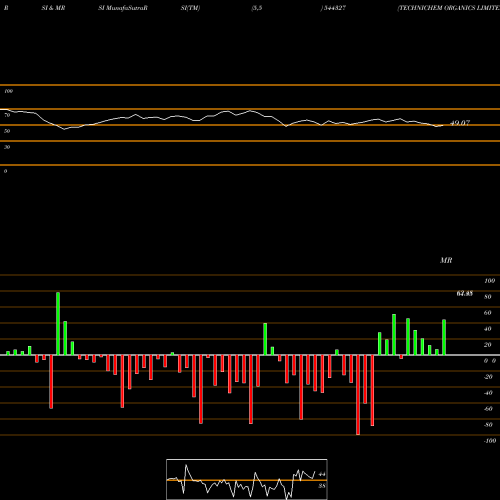Click the last green bar on right
The image size is (500, 500).
(x=444, y=337)
